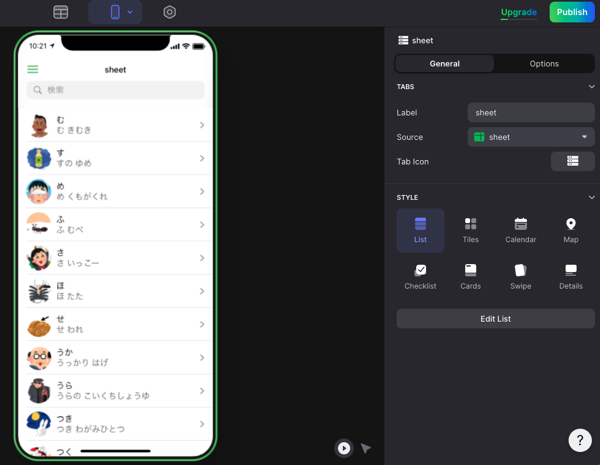Open the device type dropdown arrow
The height and width of the screenshot is (465, 600).
click(130, 12)
